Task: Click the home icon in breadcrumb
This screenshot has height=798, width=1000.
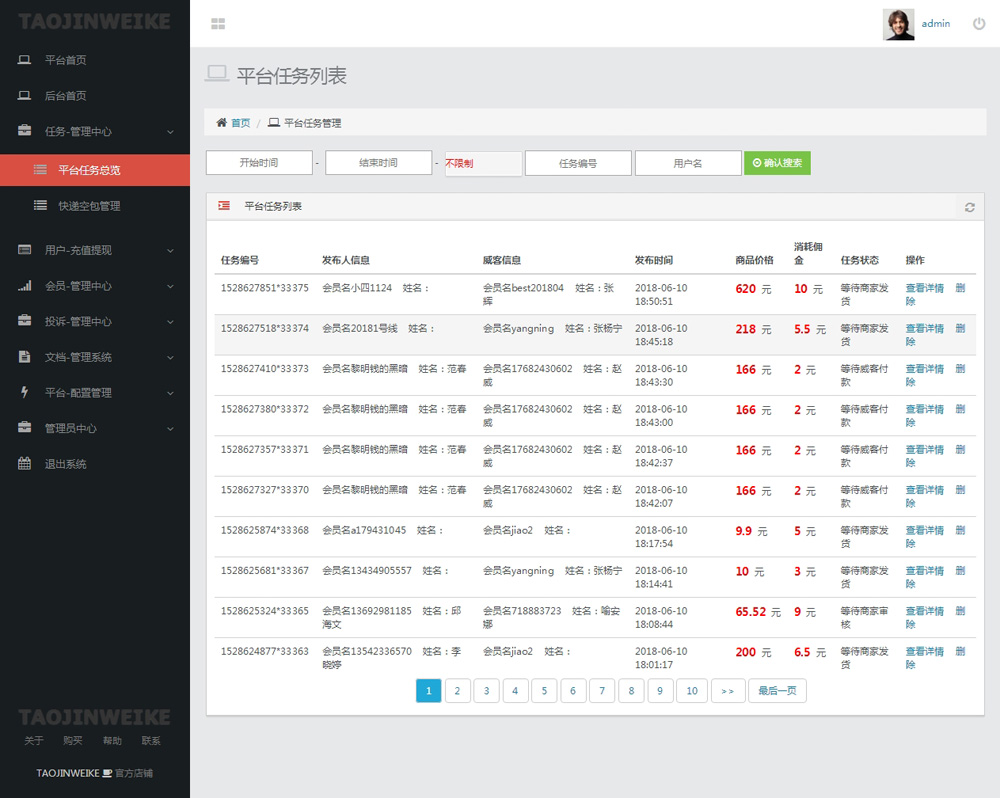Action: pyautogui.click(x=222, y=123)
